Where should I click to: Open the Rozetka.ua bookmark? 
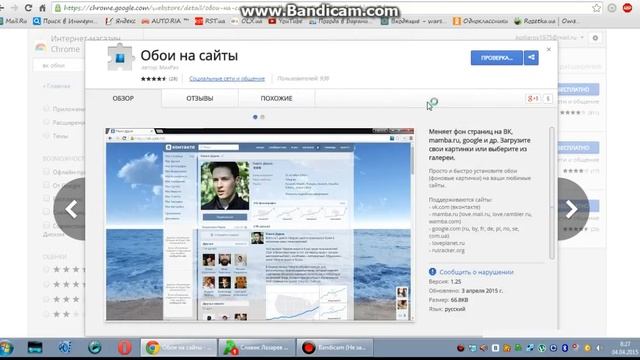point(535,21)
